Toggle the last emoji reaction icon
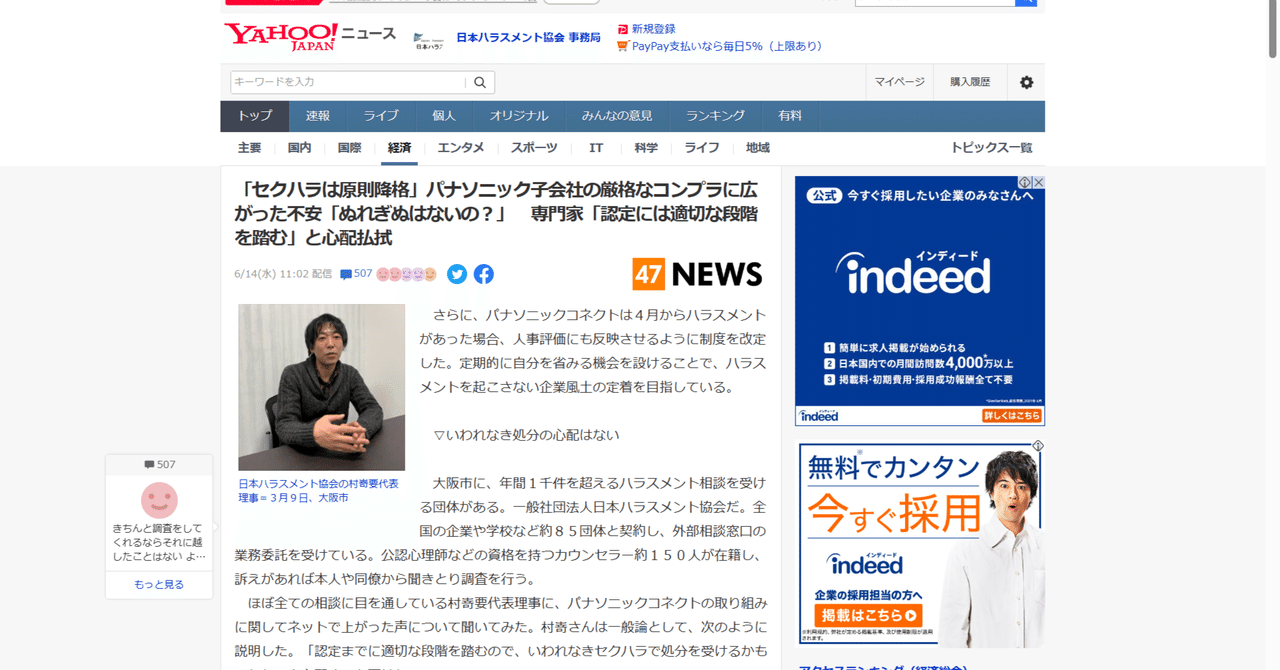This screenshot has height=670, width=1280. tap(430, 274)
